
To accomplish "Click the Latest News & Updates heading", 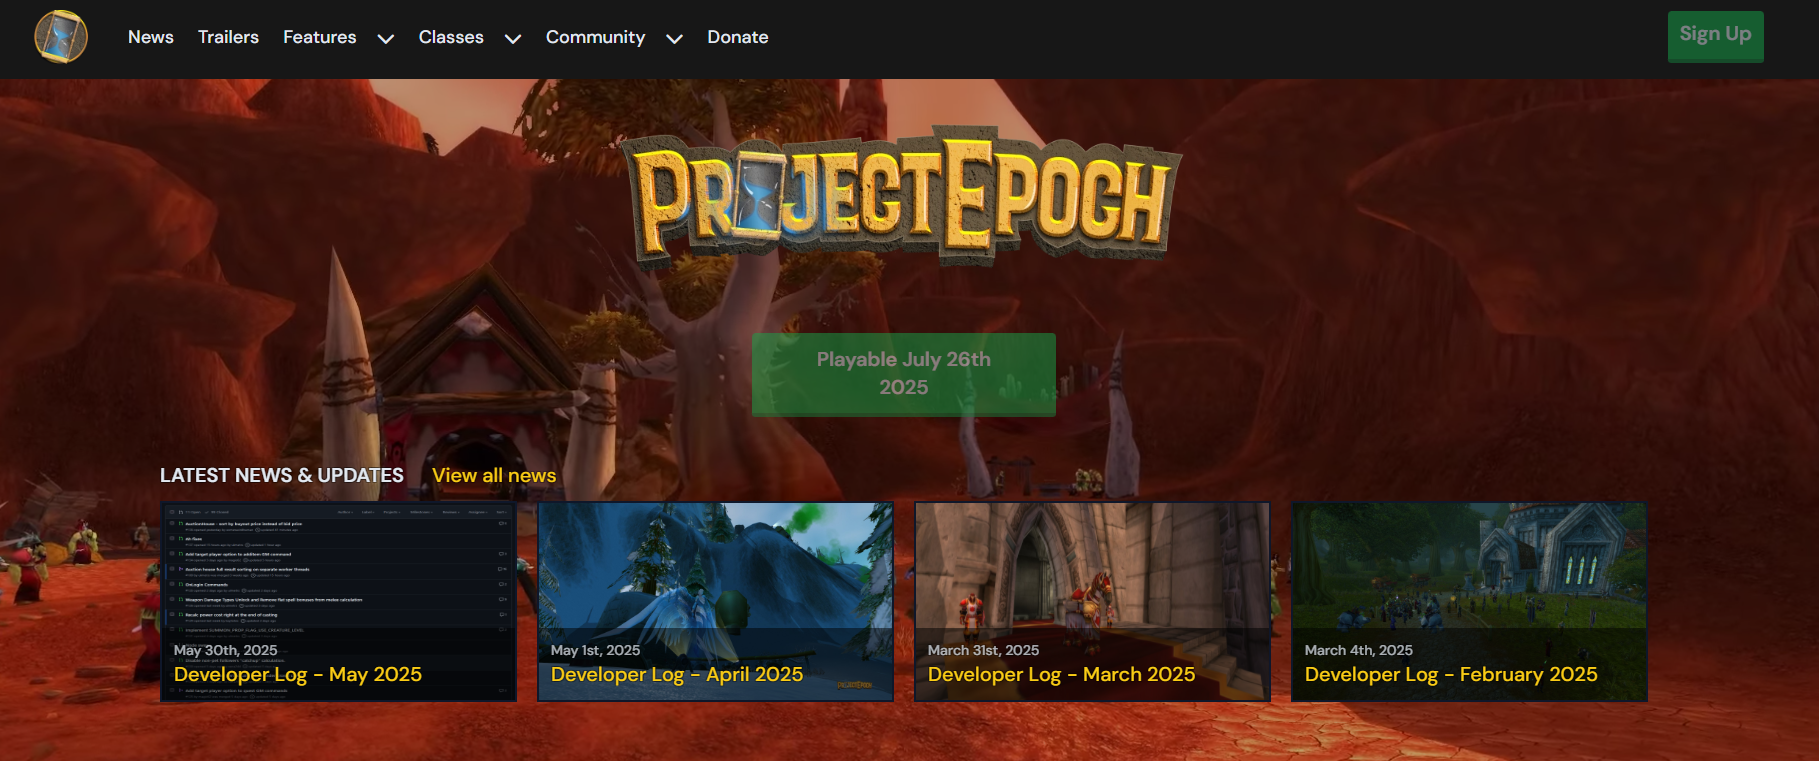I will pyautogui.click(x=282, y=475).
